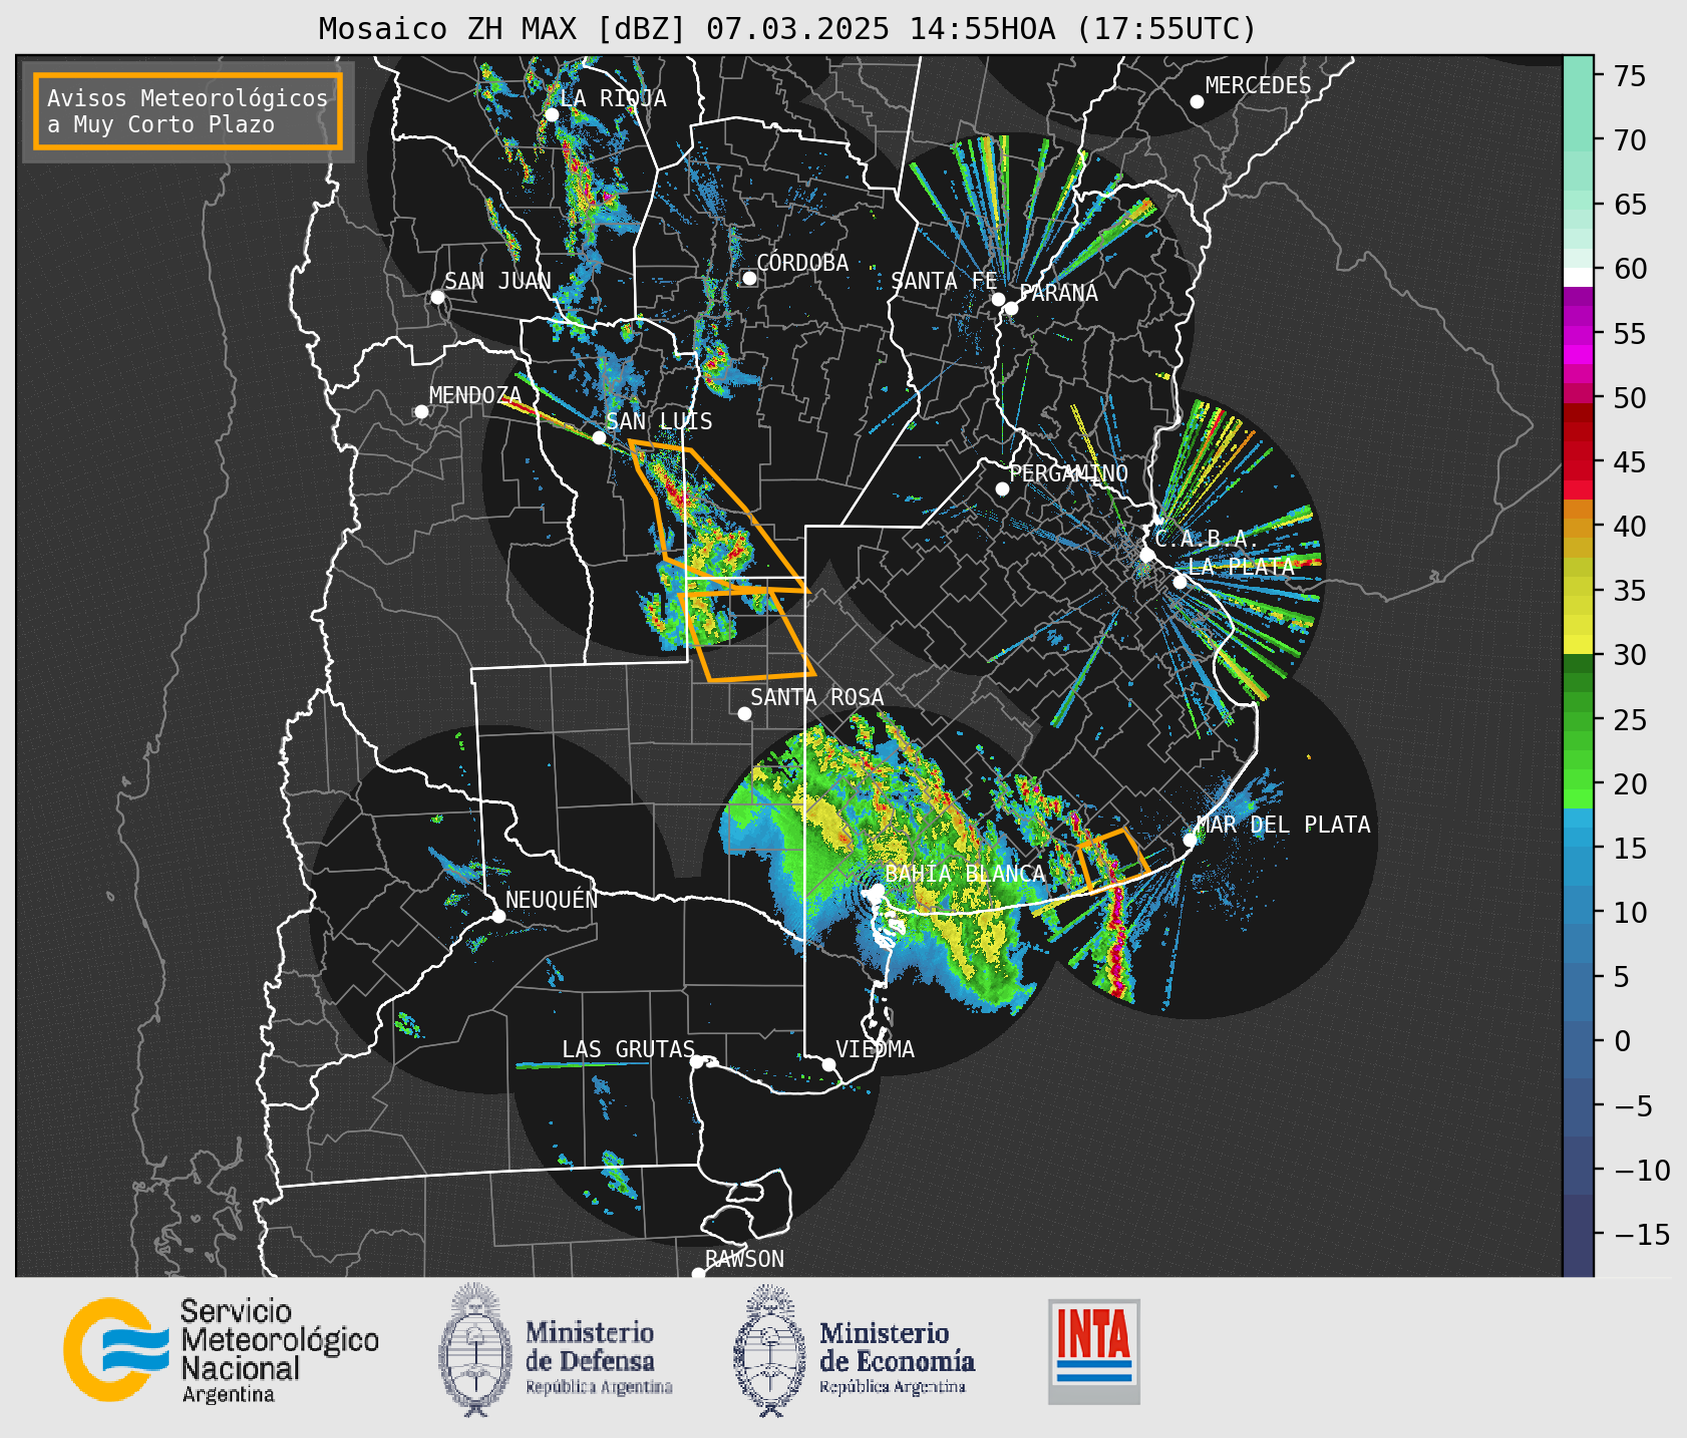The width and height of the screenshot is (1687, 1438).
Task: Click the Servicio Meteorológico Nacional logo
Action: (x=221, y=1351)
